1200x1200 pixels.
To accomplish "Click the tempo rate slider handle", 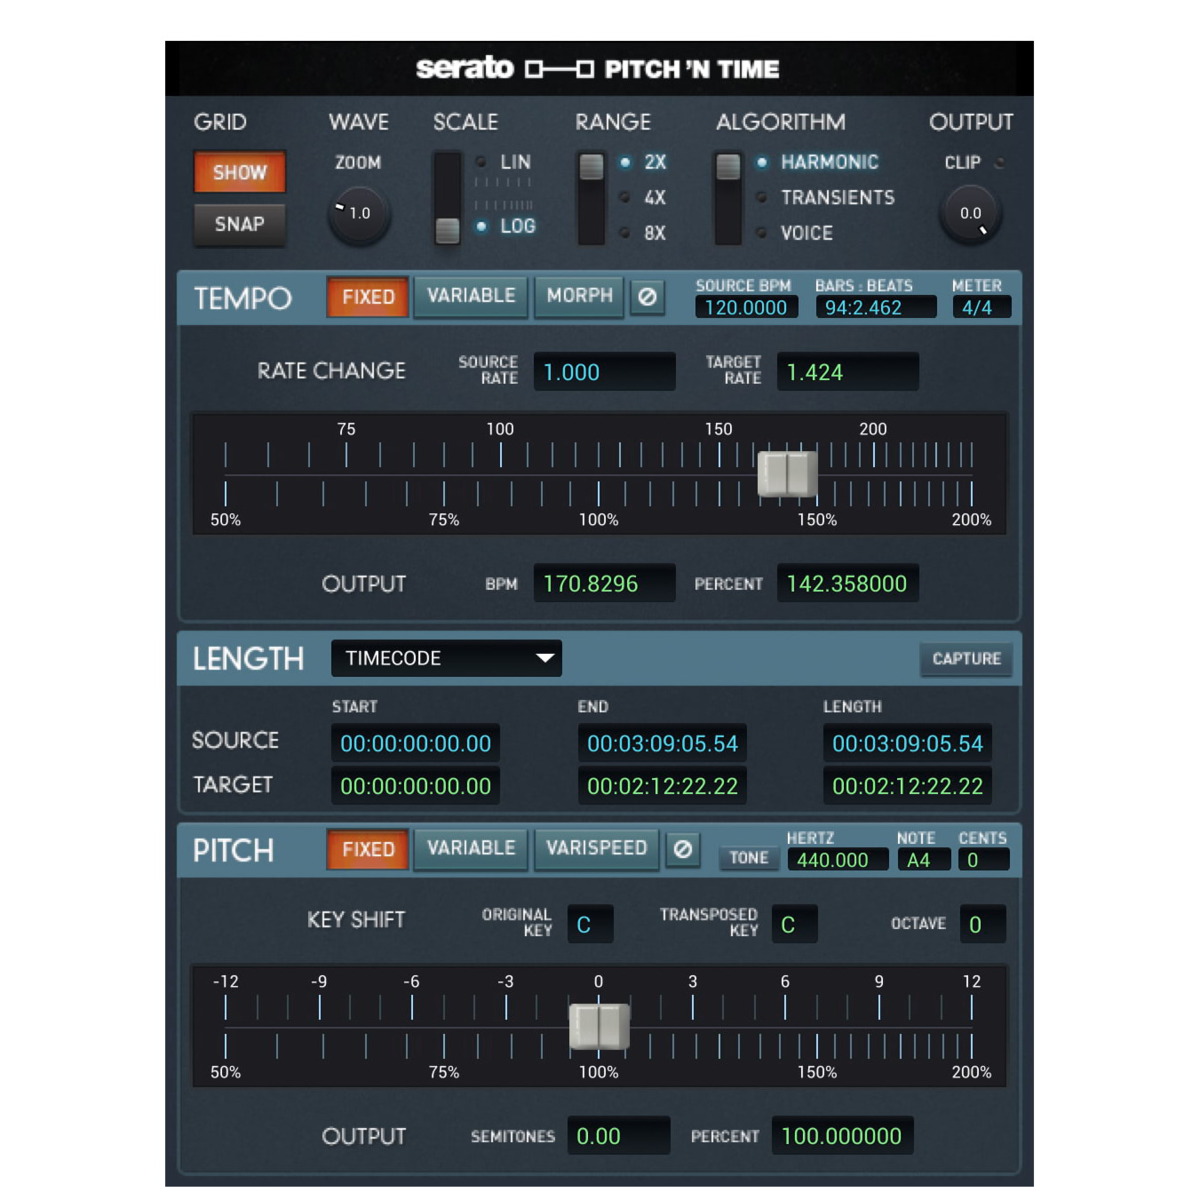I will pyautogui.click(x=786, y=474).
